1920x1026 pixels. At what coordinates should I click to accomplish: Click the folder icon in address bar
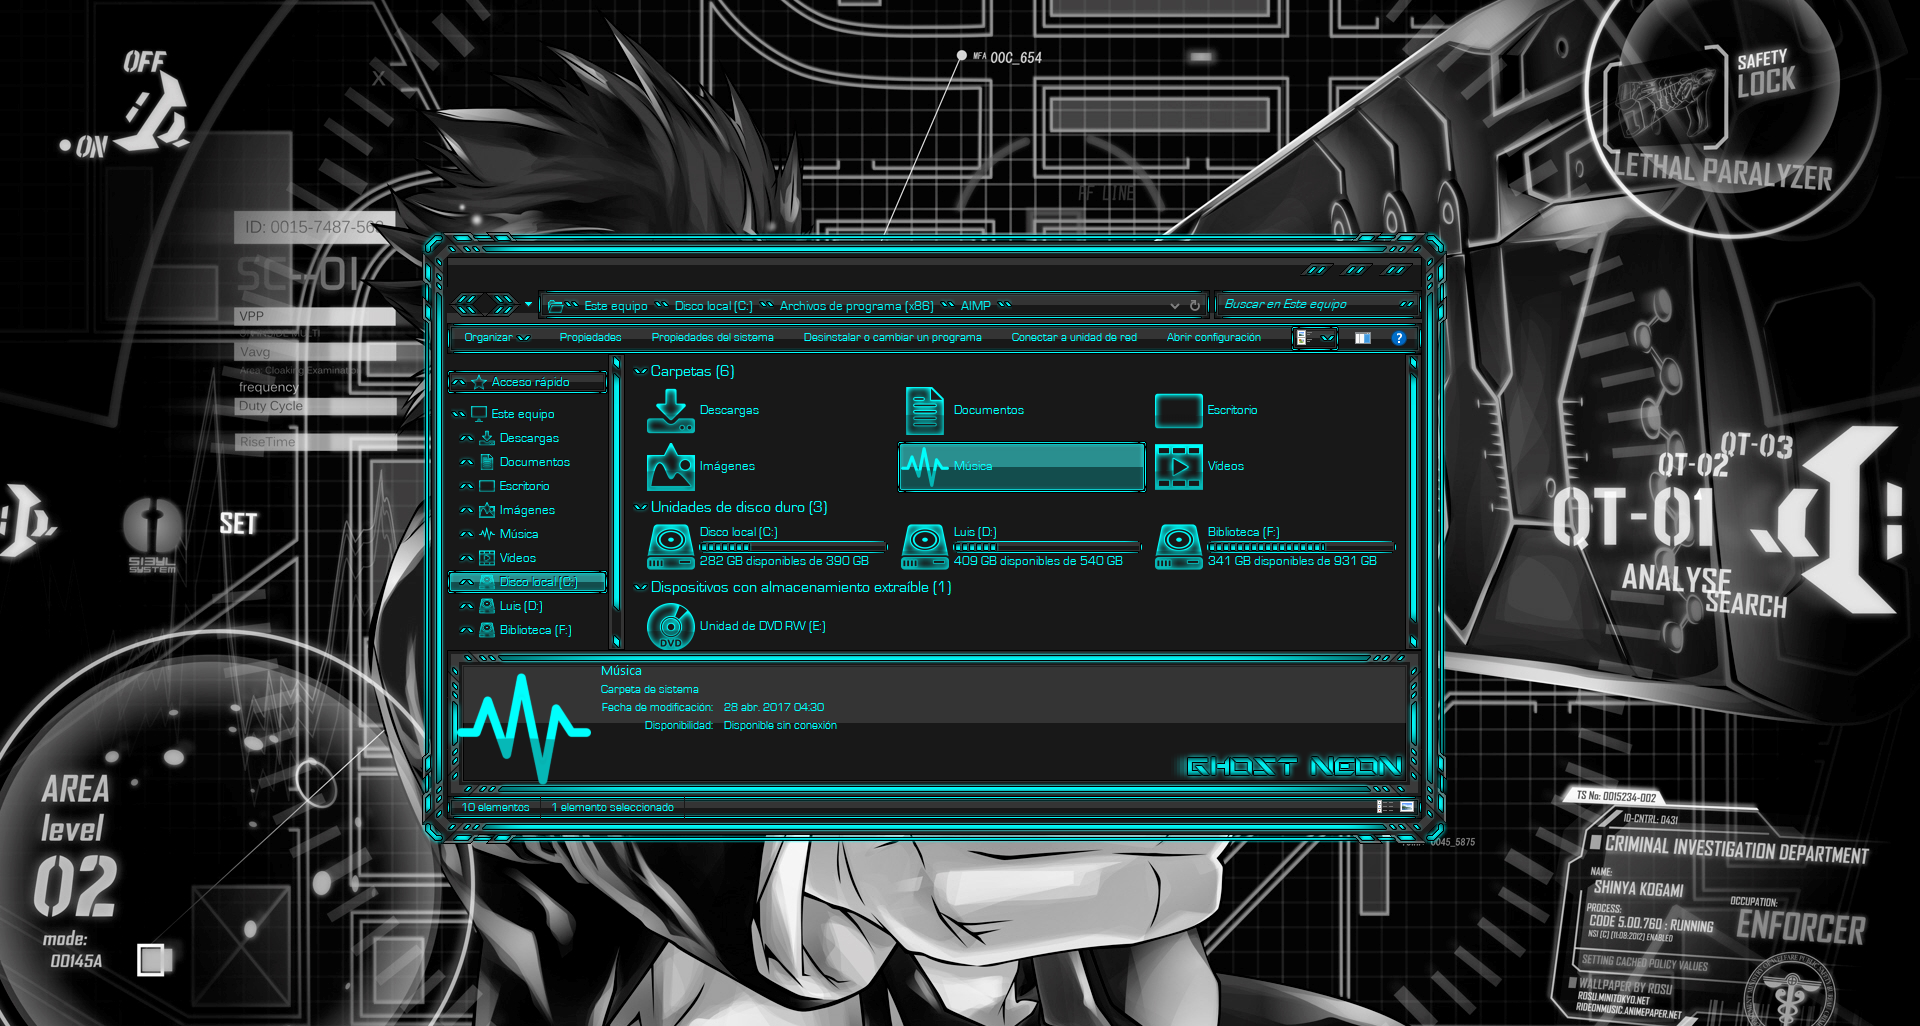click(555, 306)
